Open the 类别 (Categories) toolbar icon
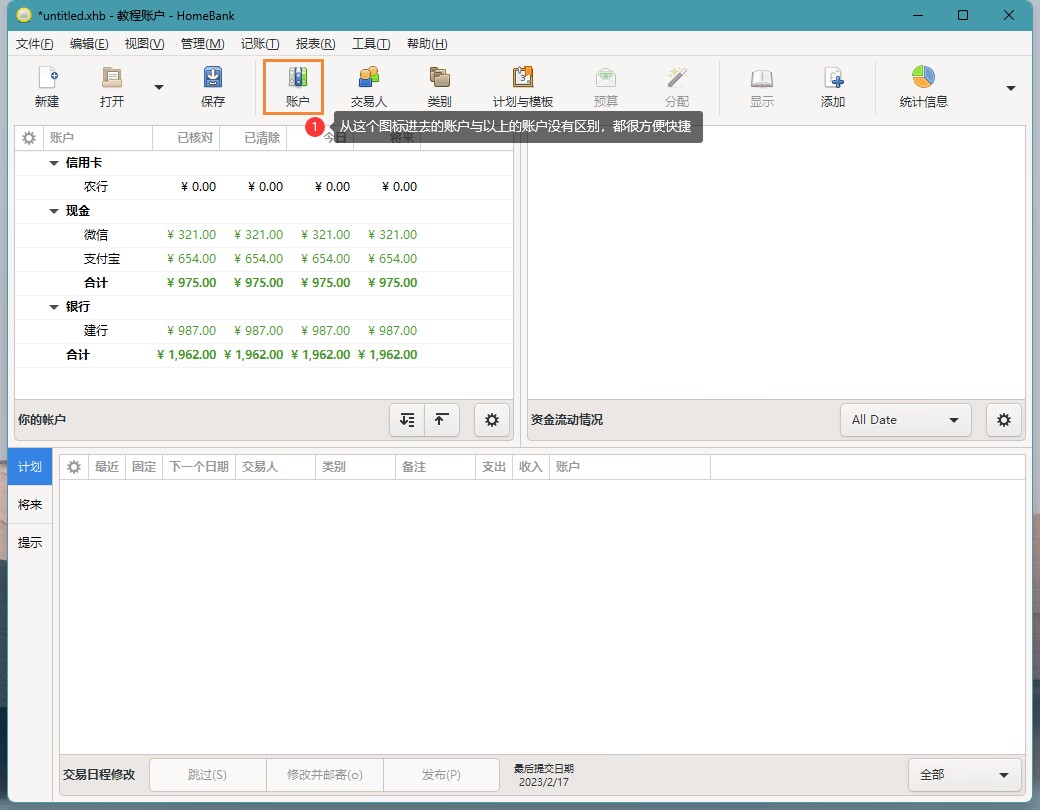Viewport: 1040px width, 810px height. point(439,79)
